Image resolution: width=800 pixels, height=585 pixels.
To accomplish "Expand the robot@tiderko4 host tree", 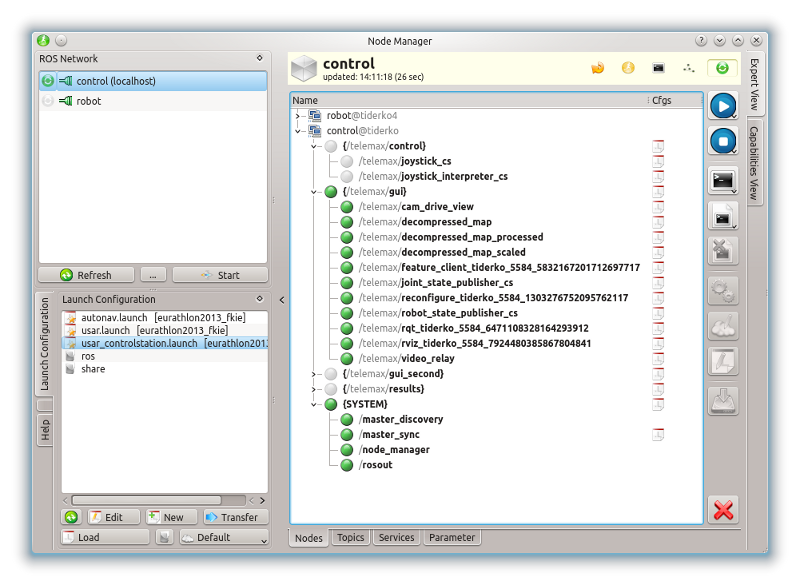I will click(x=299, y=116).
